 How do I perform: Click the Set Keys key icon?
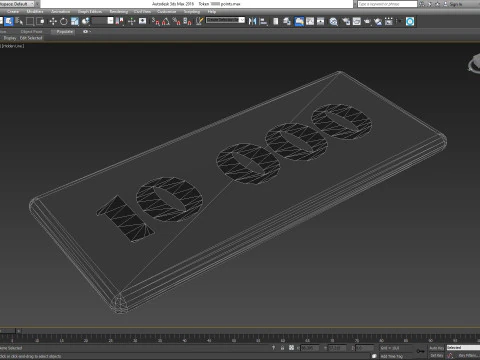point(420,351)
